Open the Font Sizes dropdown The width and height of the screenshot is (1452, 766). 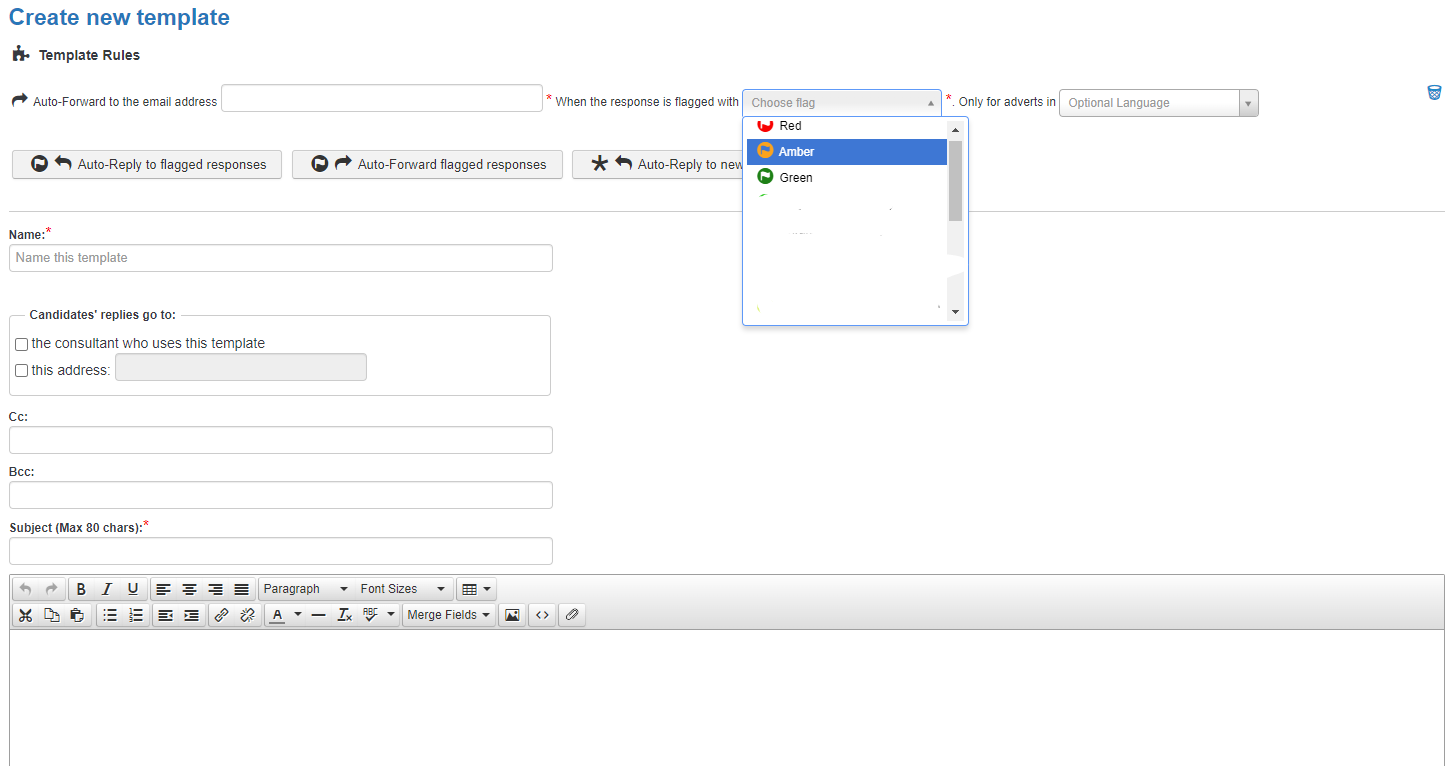click(402, 589)
